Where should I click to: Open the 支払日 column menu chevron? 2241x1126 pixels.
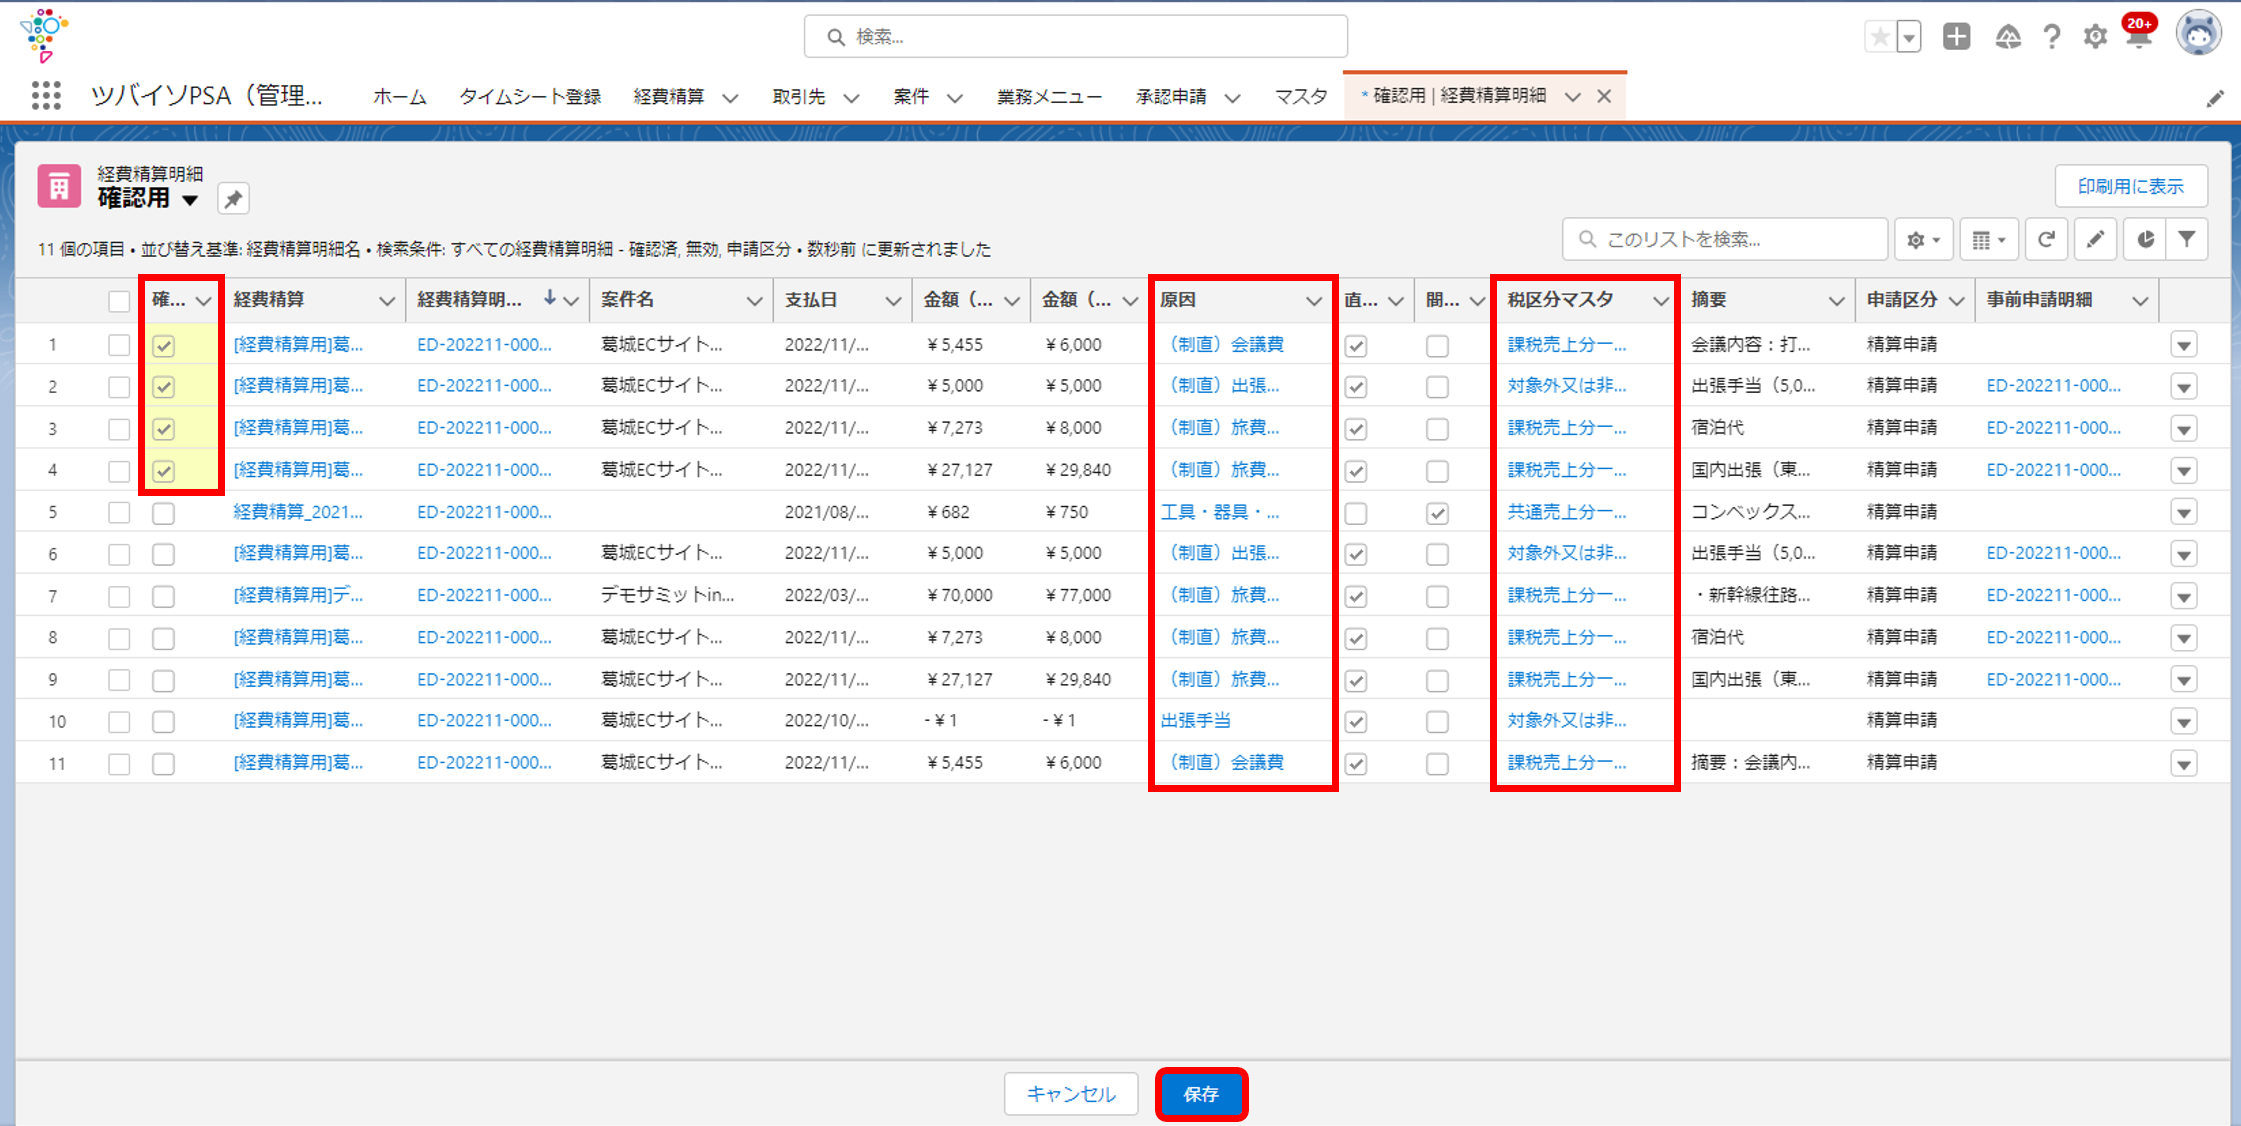(x=893, y=300)
